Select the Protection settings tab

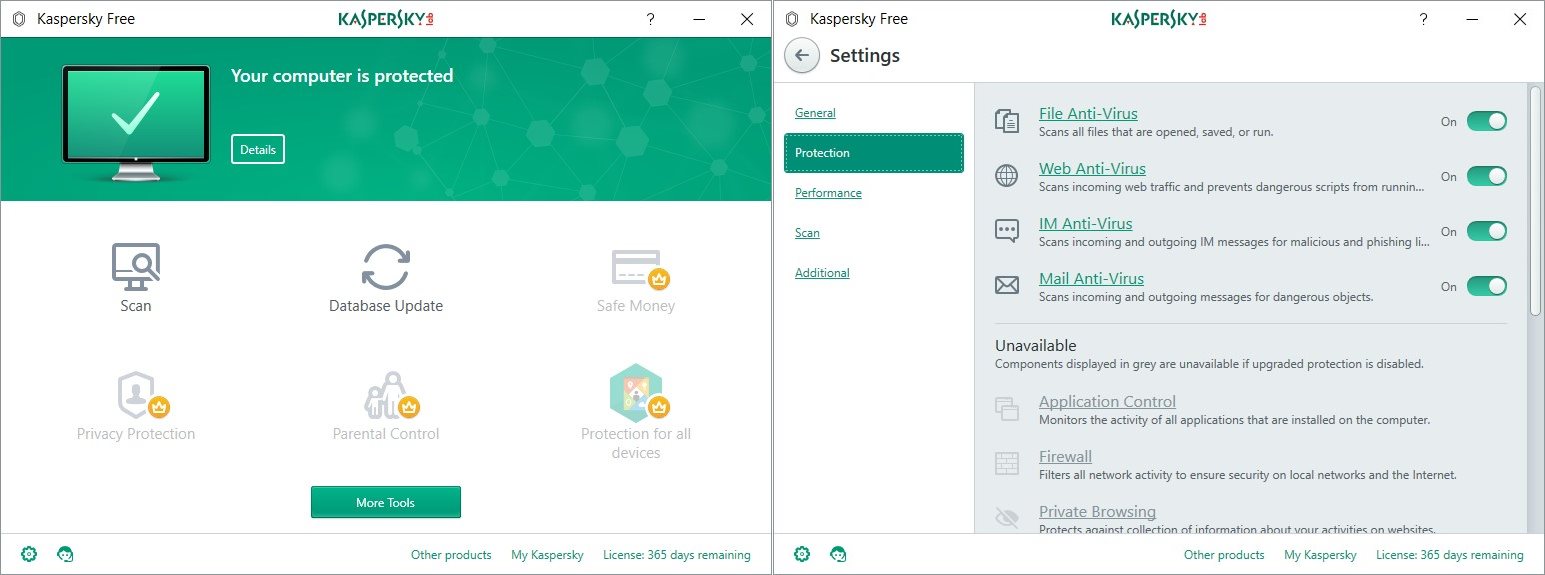[x=874, y=153]
